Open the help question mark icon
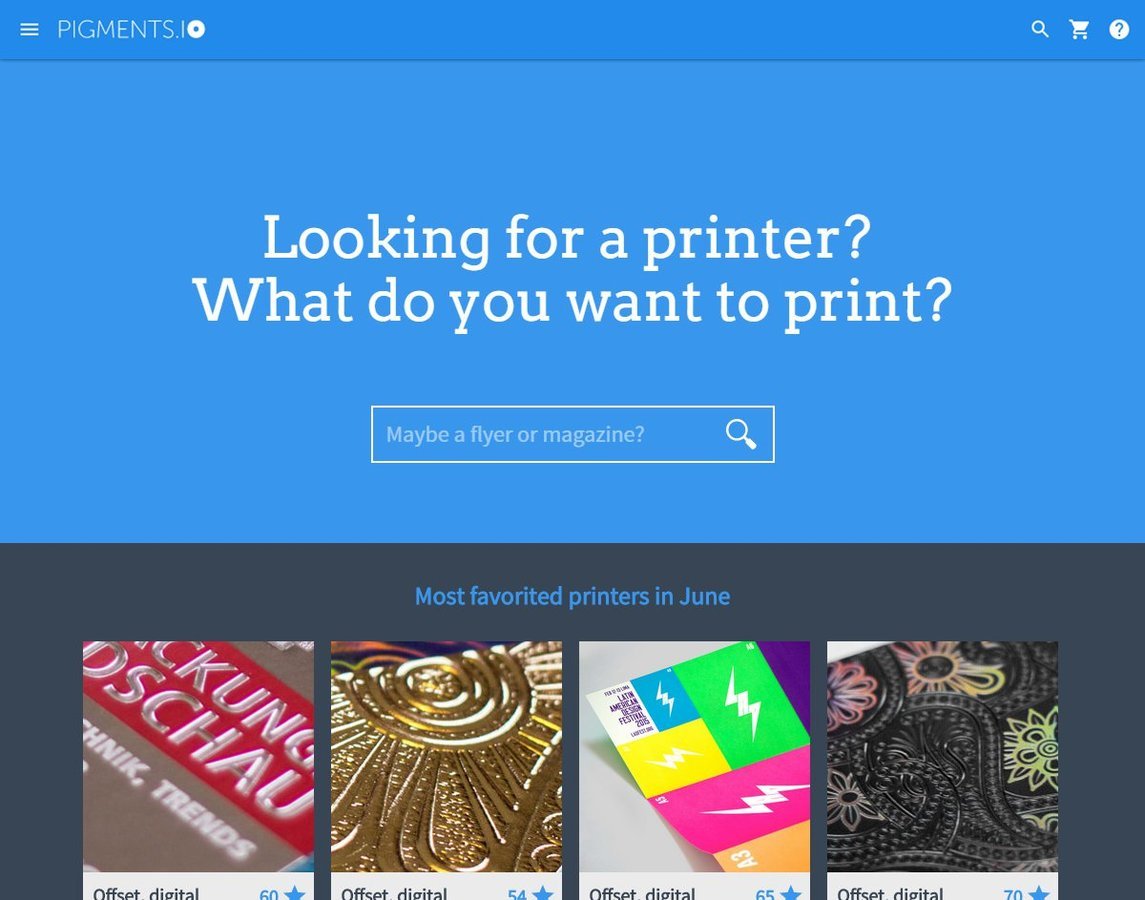This screenshot has height=900, width=1145. 1119,29
